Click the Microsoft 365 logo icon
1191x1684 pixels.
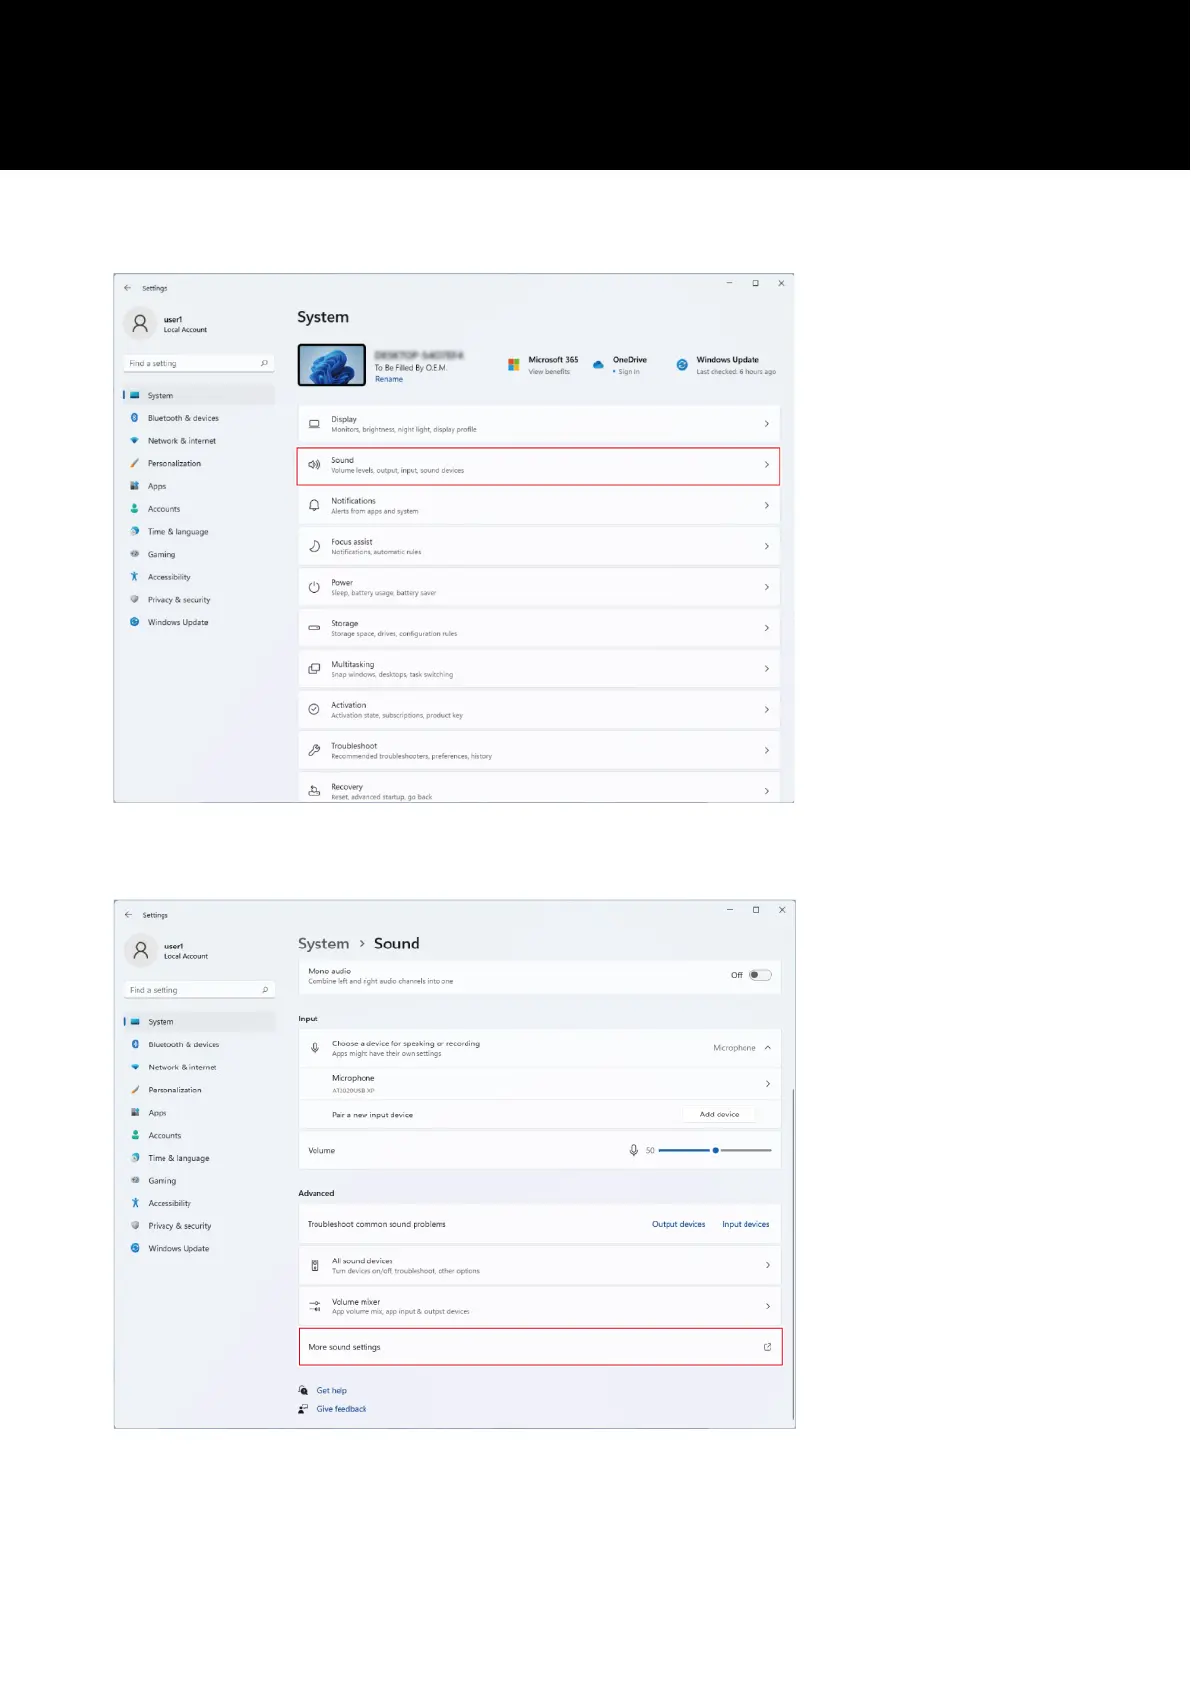click(514, 365)
